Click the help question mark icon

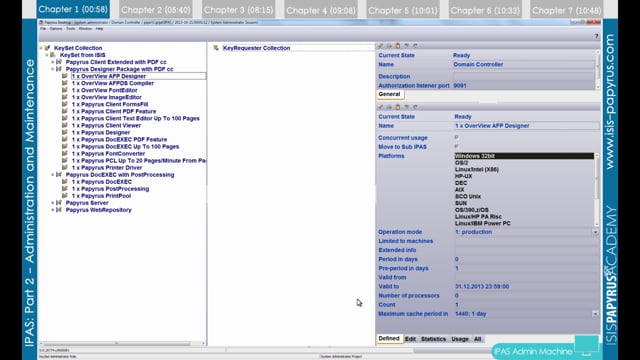tap(596, 36)
